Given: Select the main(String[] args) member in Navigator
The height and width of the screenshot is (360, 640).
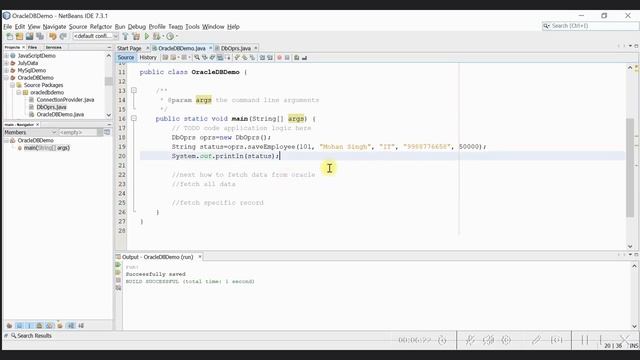Looking at the screenshot, I should tap(47, 148).
